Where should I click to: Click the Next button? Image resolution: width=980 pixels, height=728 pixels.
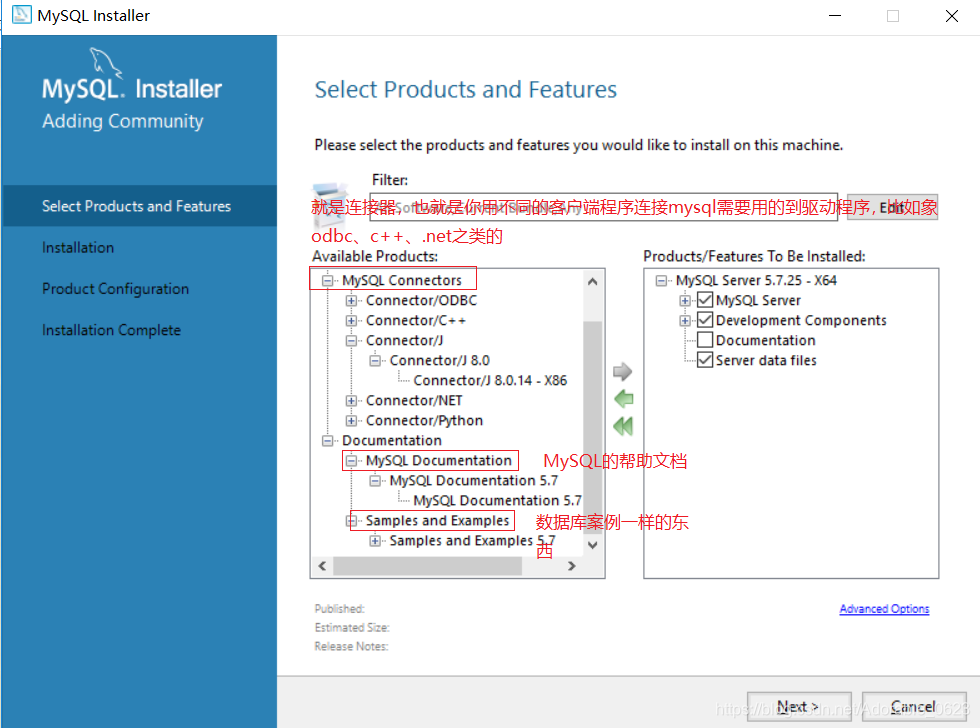point(799,707)
